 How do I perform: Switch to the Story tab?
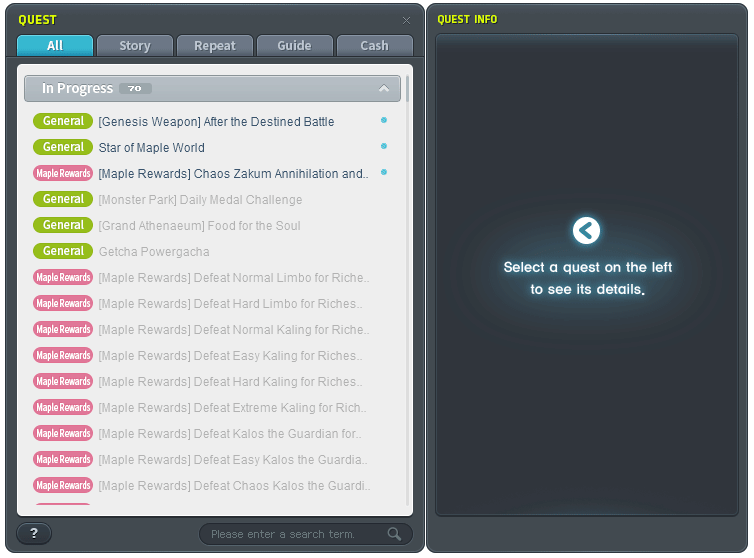click(135, 46)
